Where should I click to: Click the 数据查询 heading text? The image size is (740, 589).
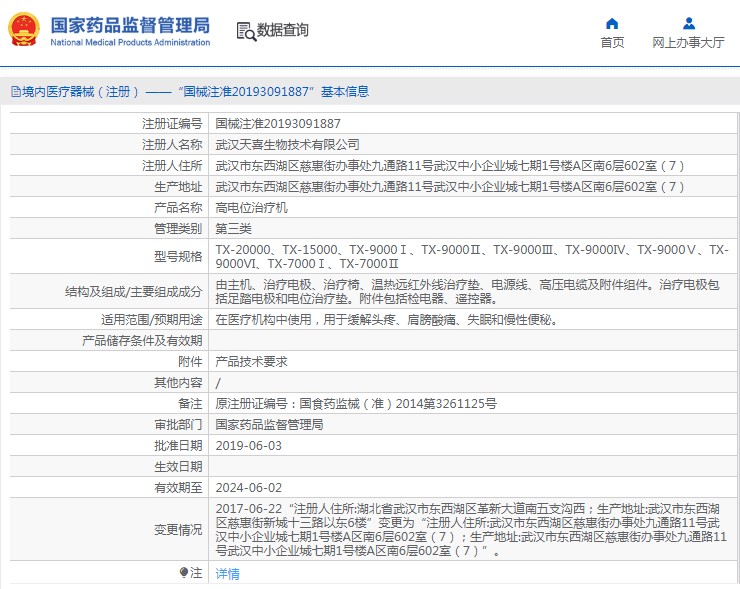pos(283,30)
